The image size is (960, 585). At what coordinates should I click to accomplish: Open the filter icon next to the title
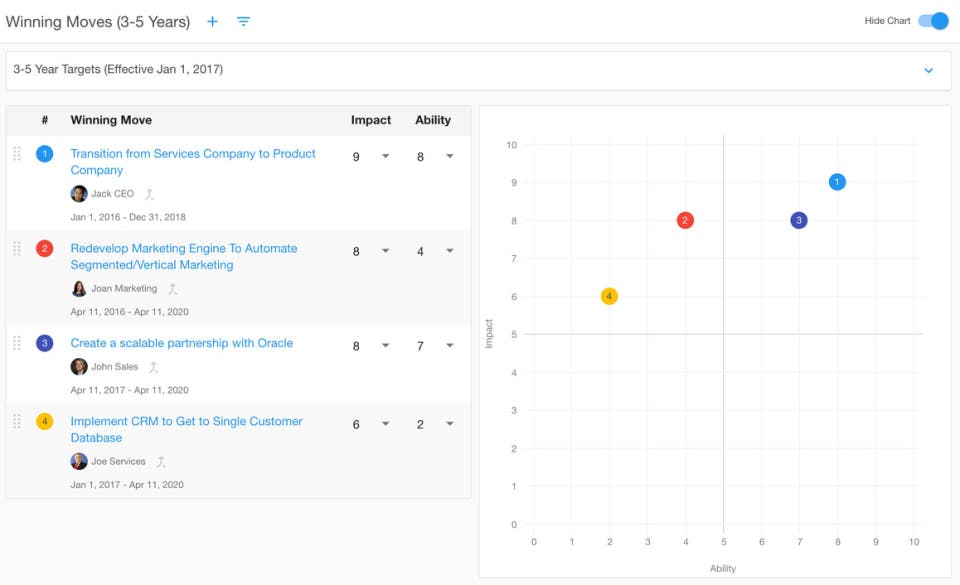point(243,21)
